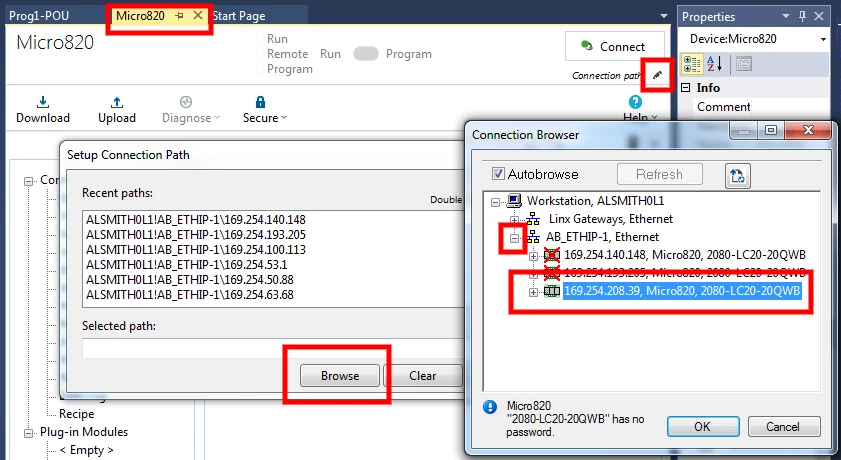841x460 pixels.
Task: Open the Secure lock menu
Action: [264, 109]
